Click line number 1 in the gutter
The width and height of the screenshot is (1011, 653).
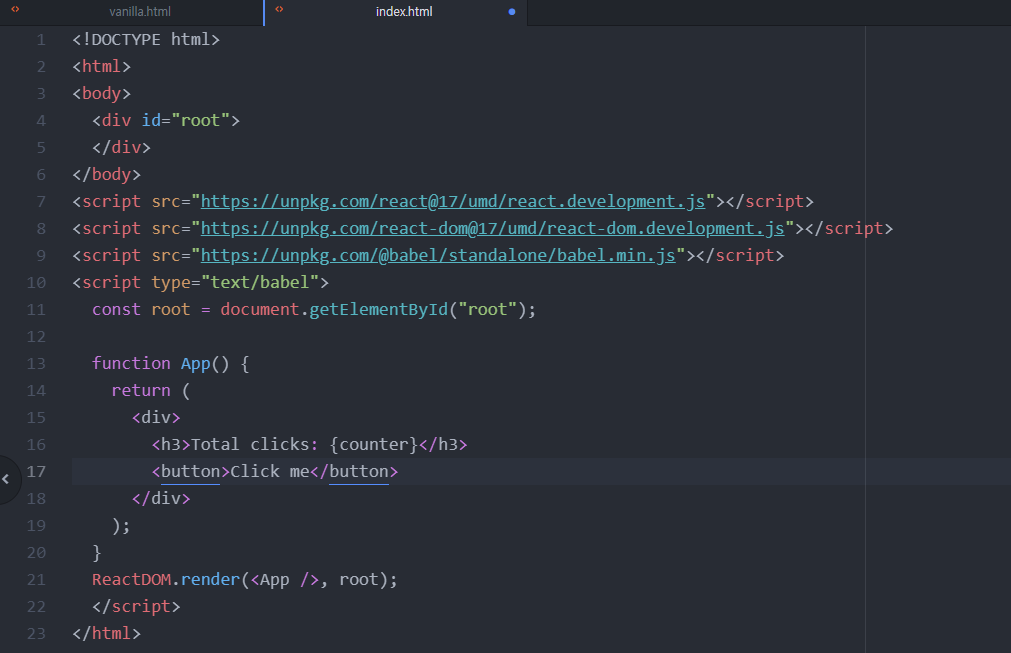(x=41, y=40)
